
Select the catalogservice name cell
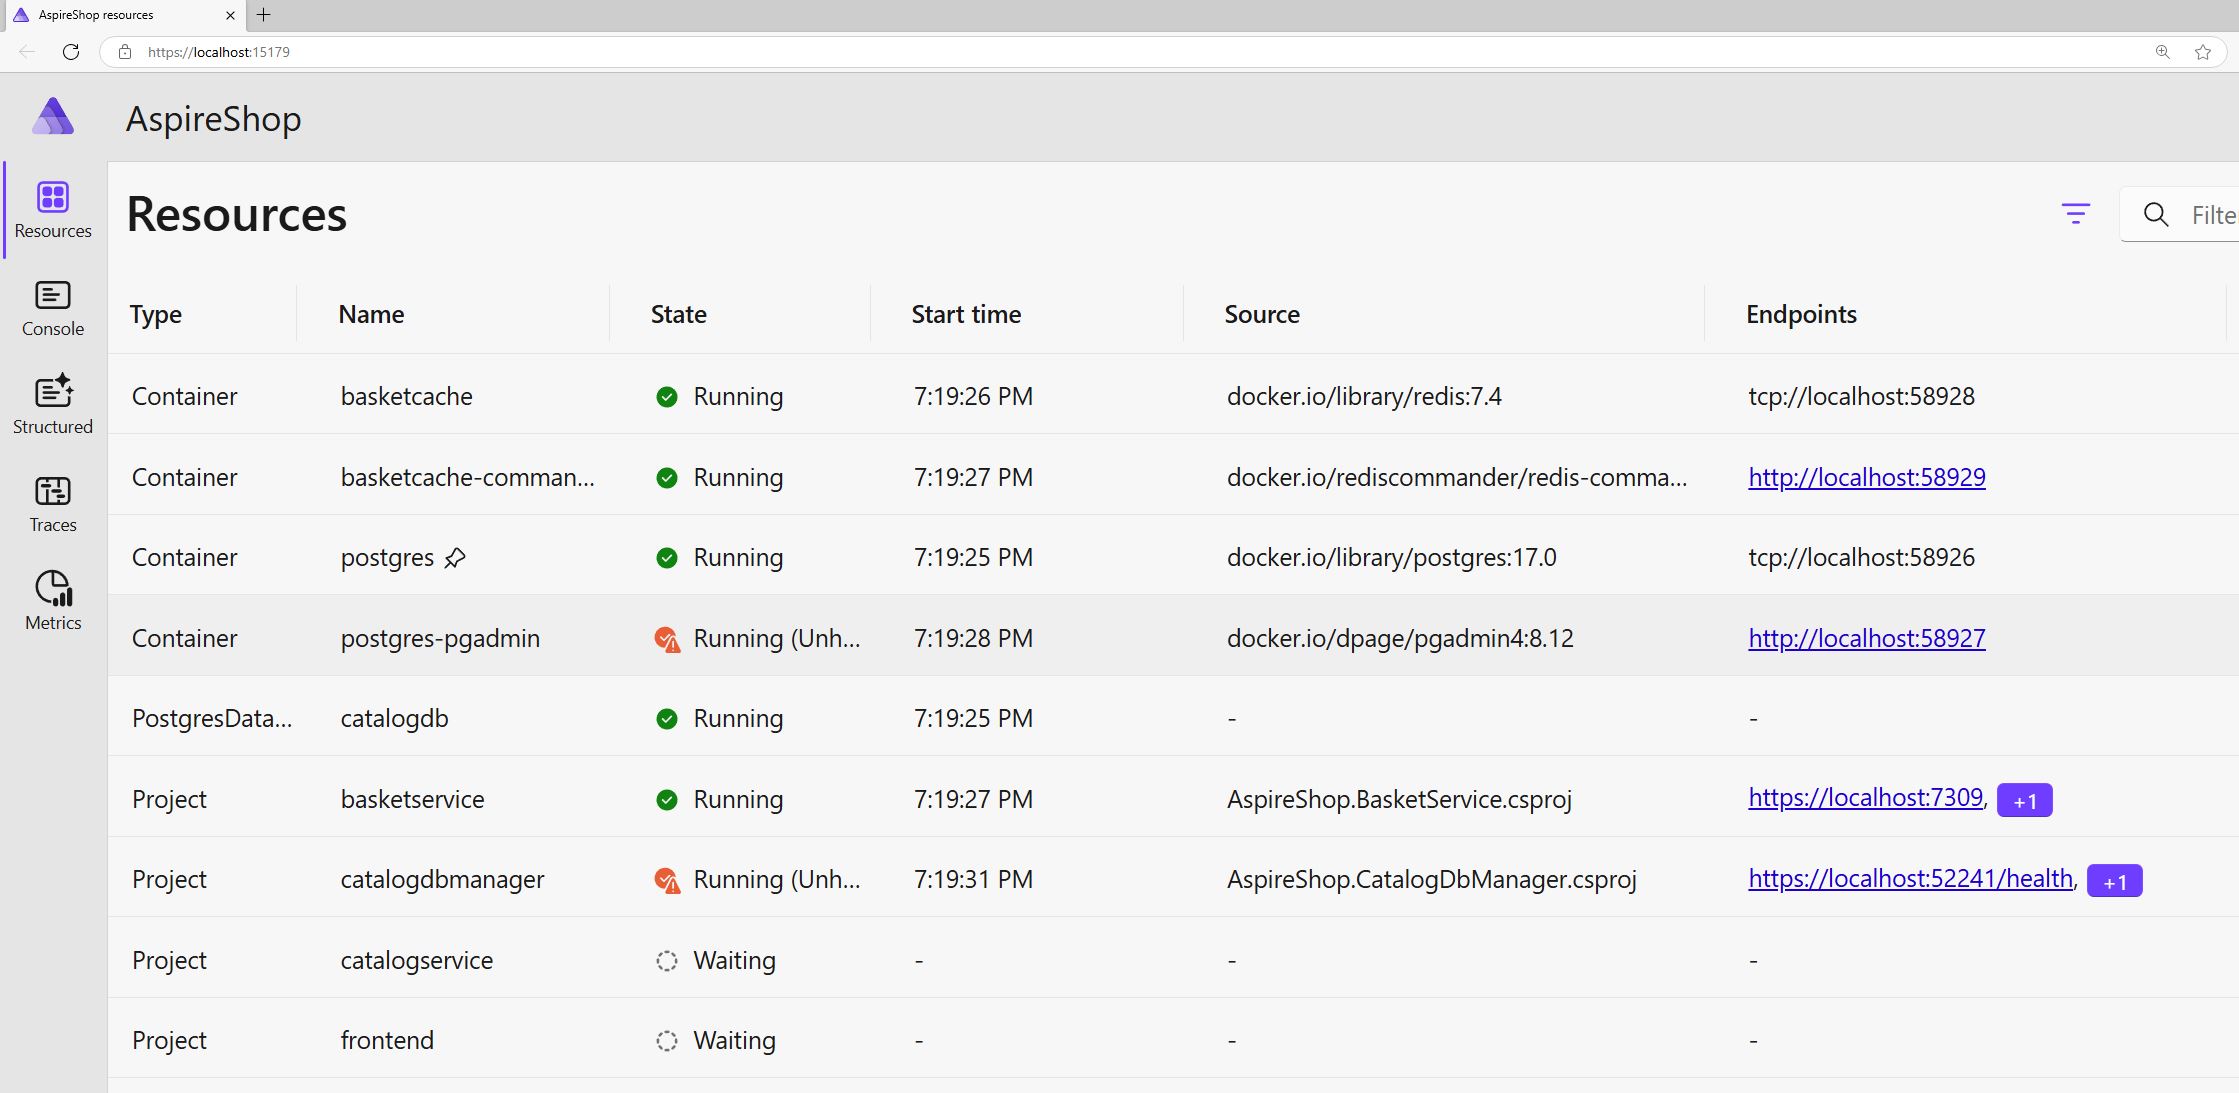[x=416, y=960]
